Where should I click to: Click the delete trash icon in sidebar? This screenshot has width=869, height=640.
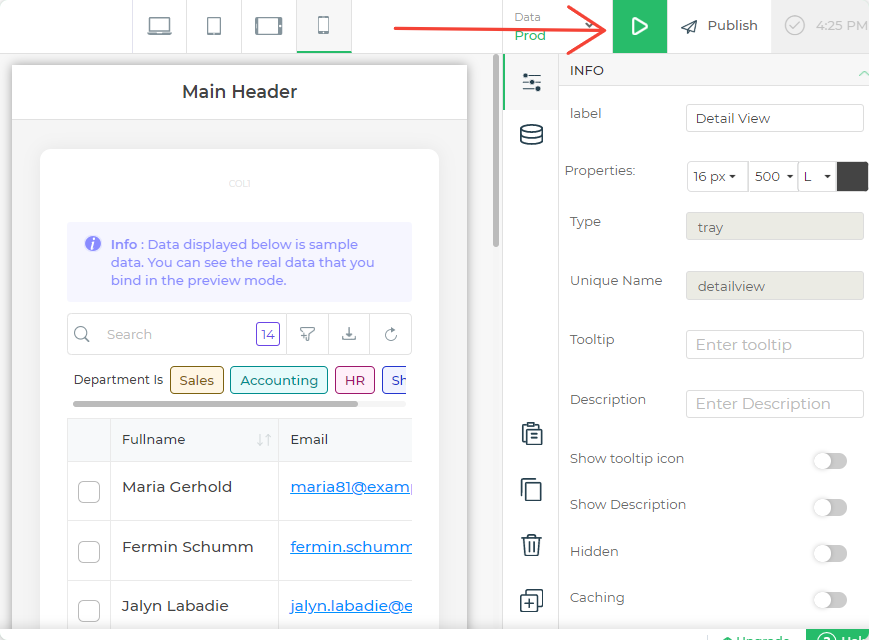pyautogui.click(x=531, y=545)
